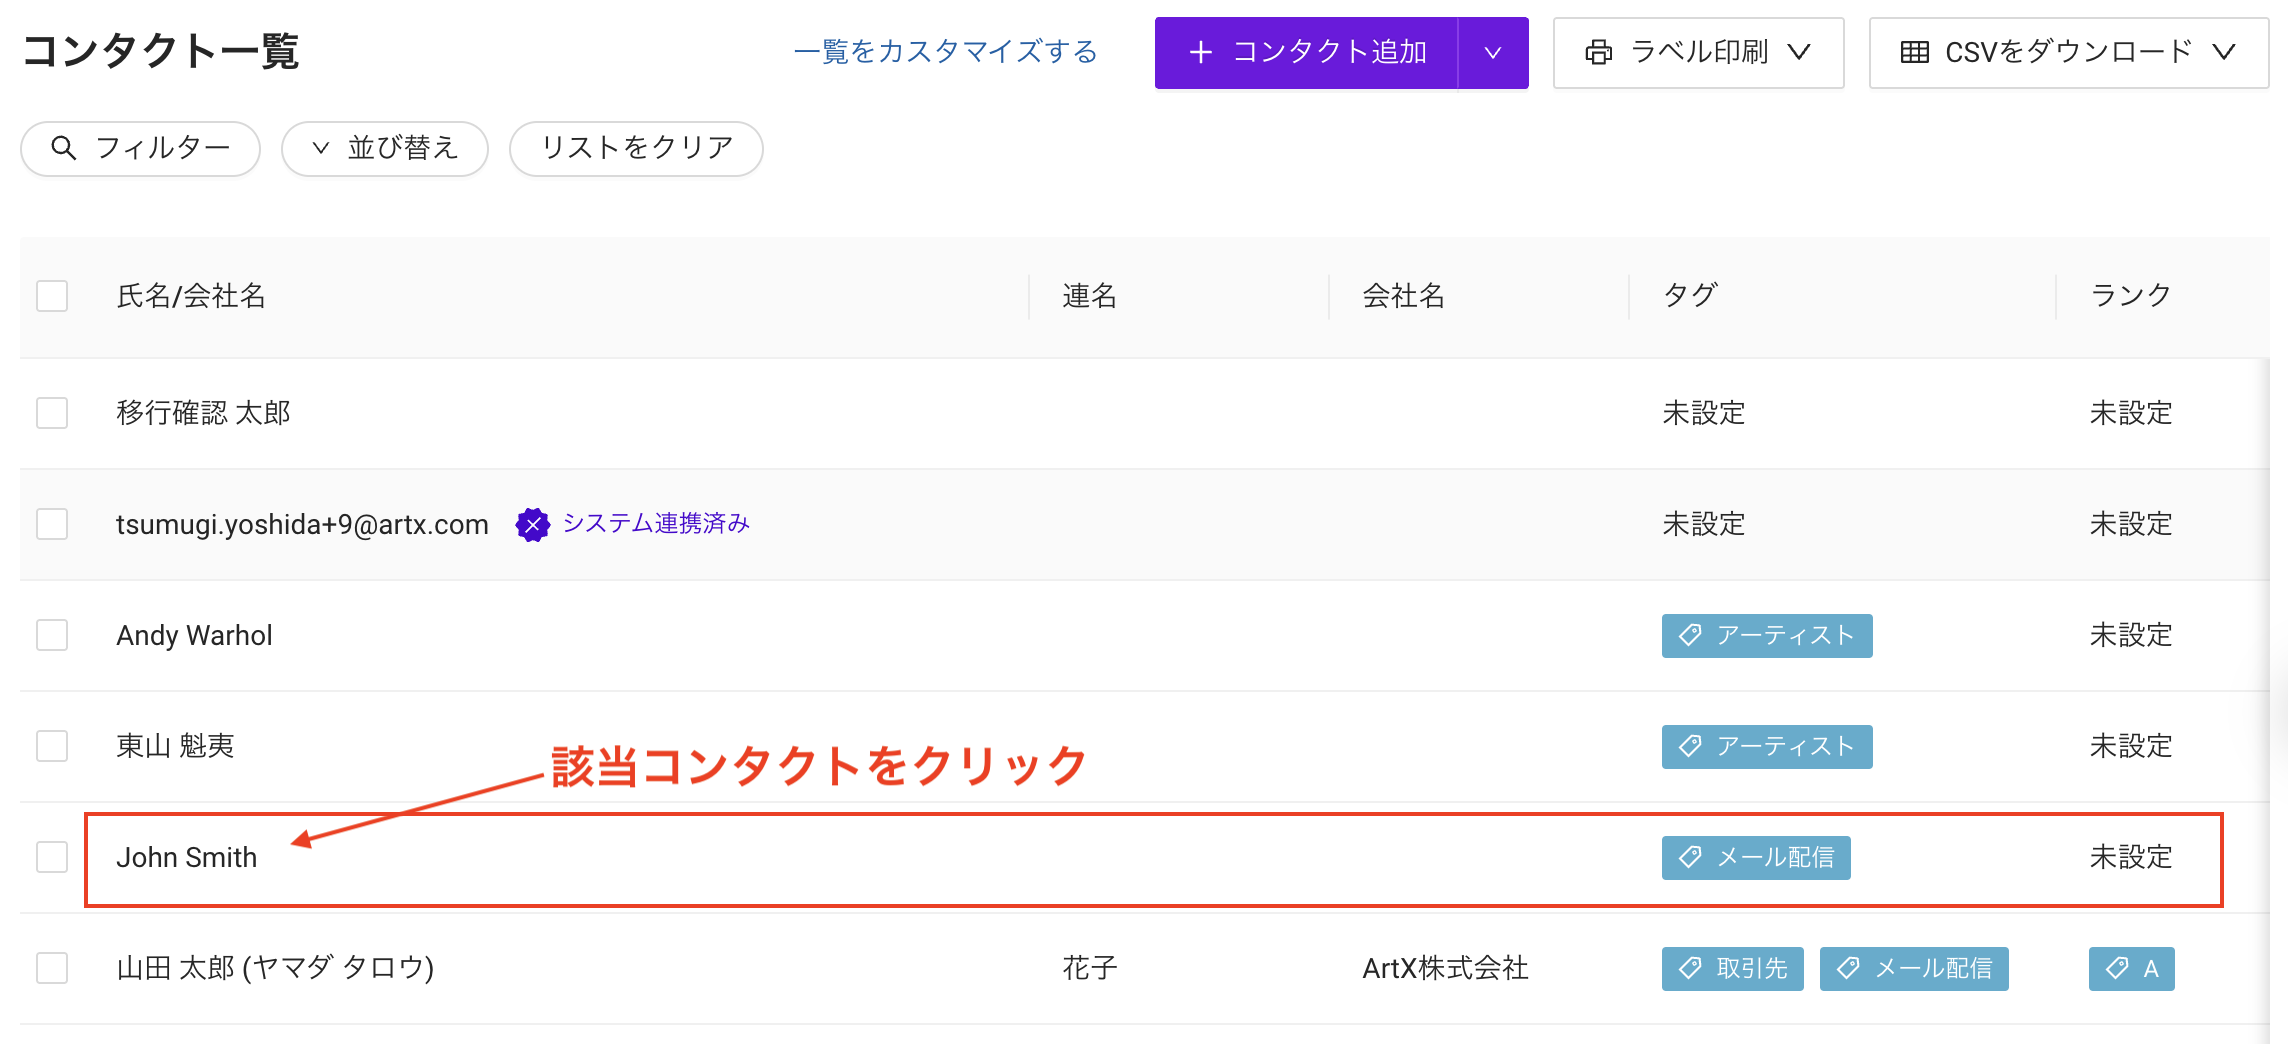This screenshot has width=2288, height=1044.
Task: Click the メール配信 tag on John Smith
Action: tap(1756, 858)
